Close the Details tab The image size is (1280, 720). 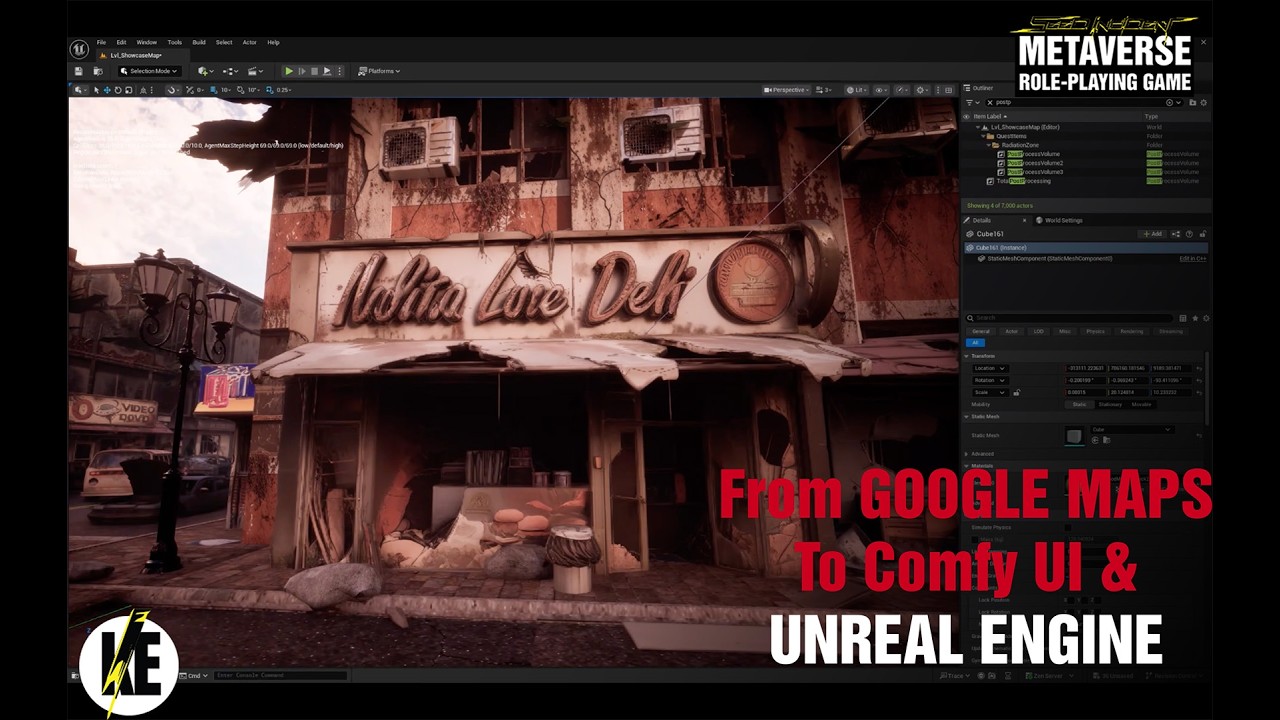tap(1024, 220)
